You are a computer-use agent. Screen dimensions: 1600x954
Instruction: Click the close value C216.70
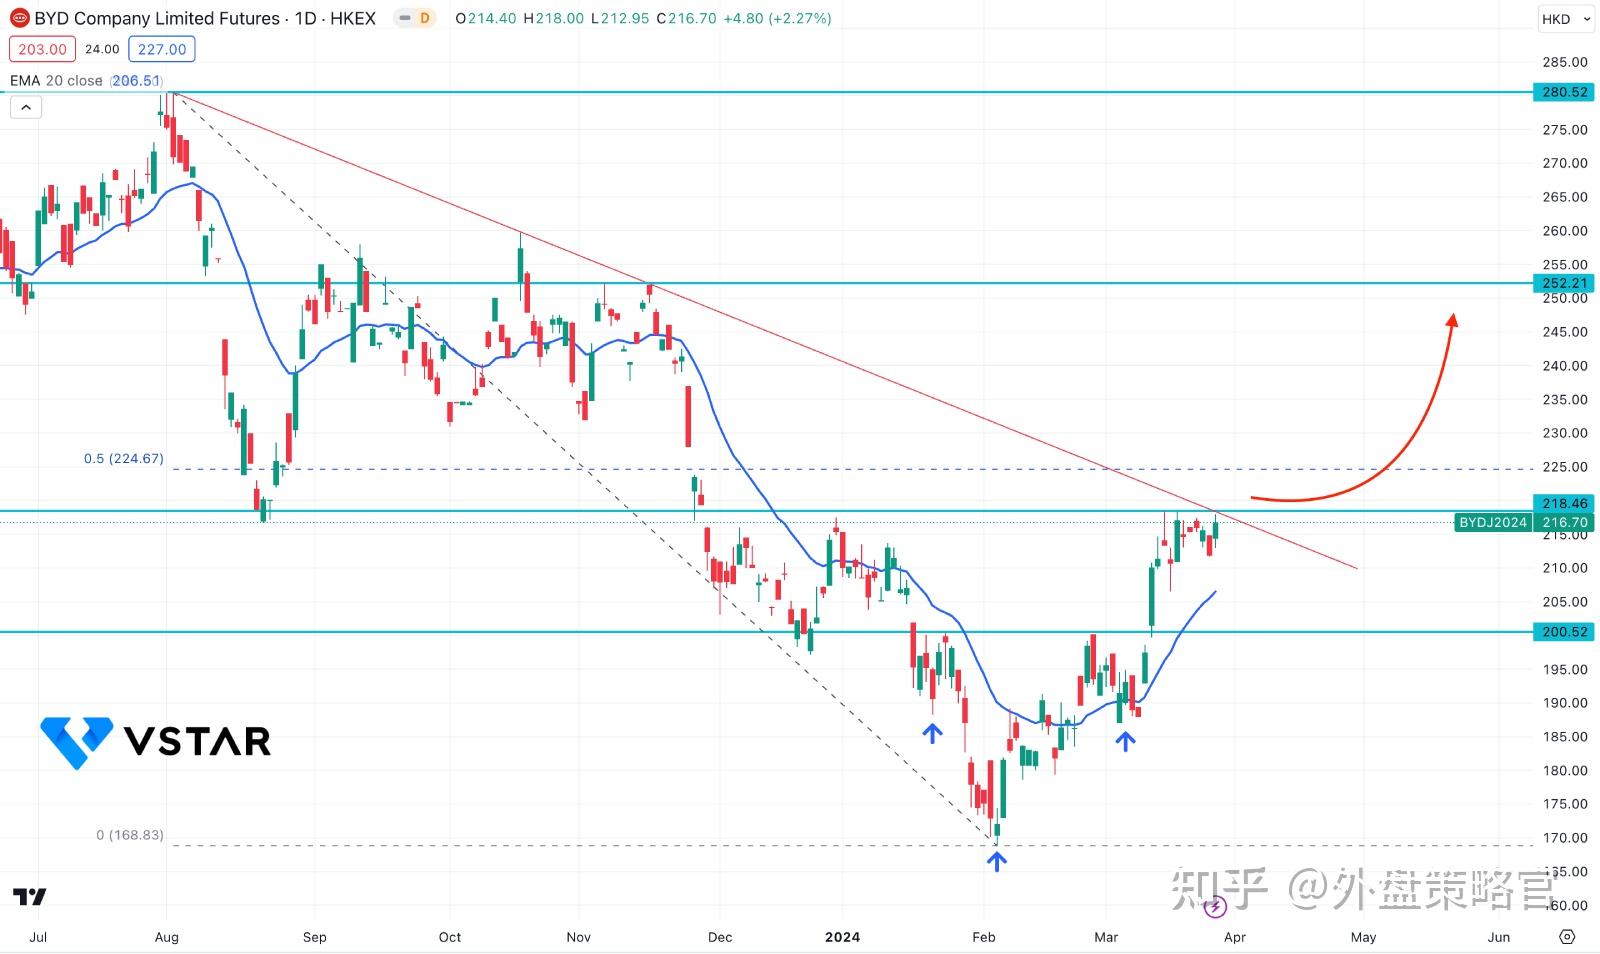pyautogui.click(x=686, y=18)
